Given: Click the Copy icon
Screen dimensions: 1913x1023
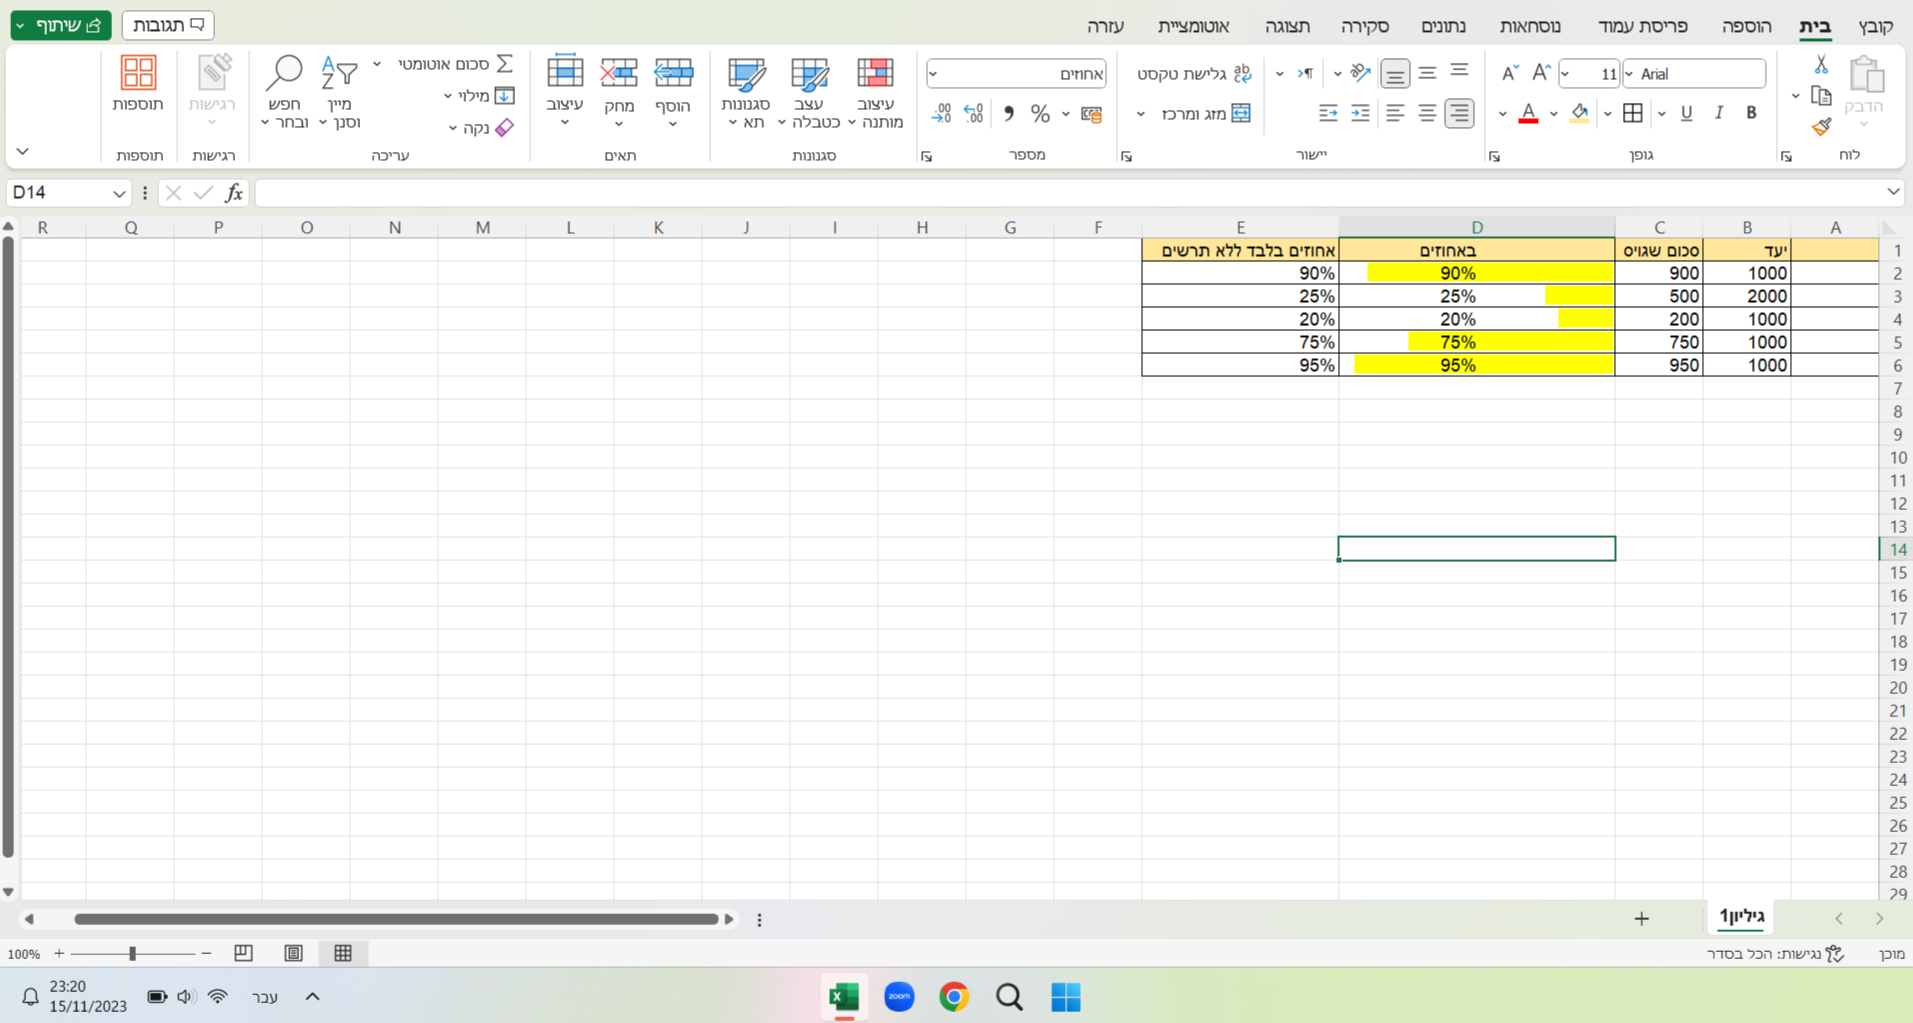Looking at the screenshot, I should pyautogui.click(x=1821, y=96).
